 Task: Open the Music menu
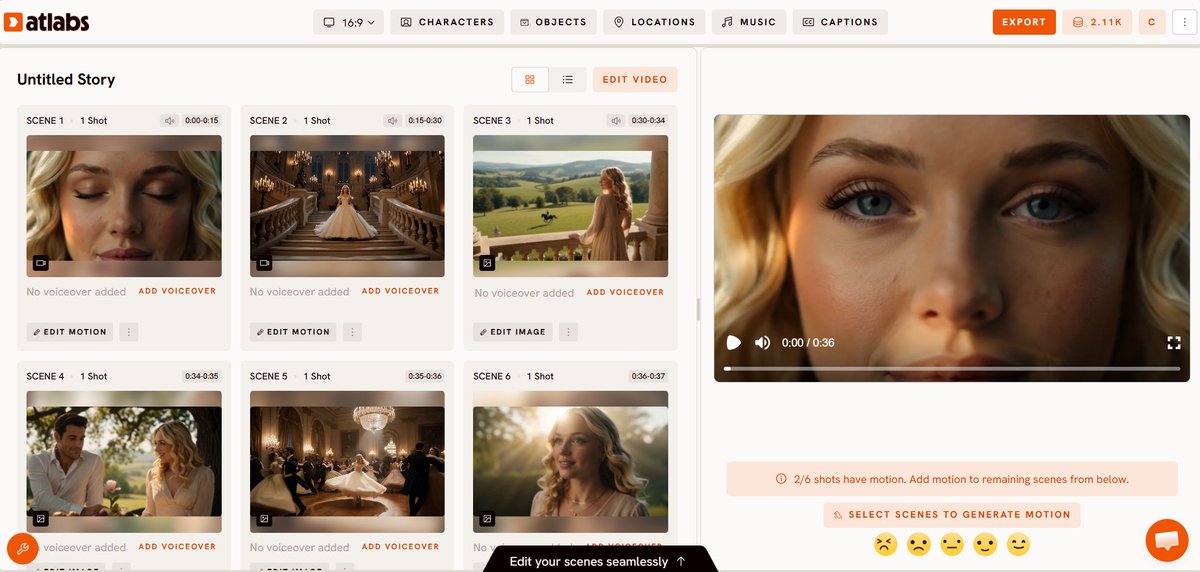(x=749, y=22)
